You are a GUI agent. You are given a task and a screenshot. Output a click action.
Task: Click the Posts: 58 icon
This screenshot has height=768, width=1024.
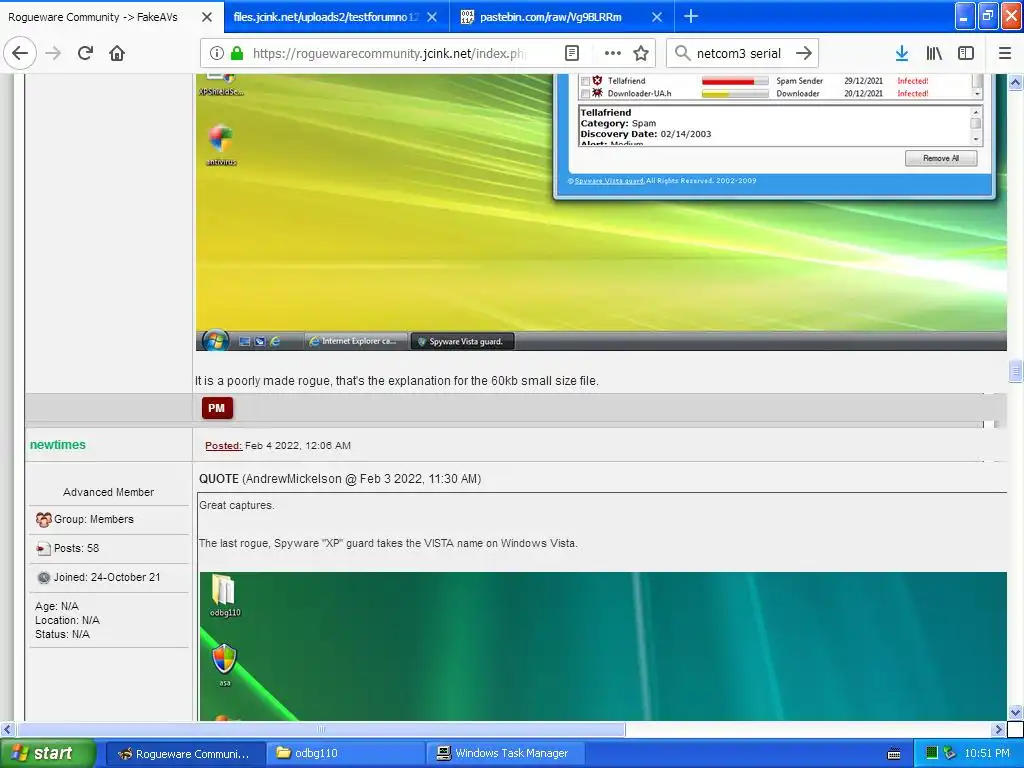43,549
